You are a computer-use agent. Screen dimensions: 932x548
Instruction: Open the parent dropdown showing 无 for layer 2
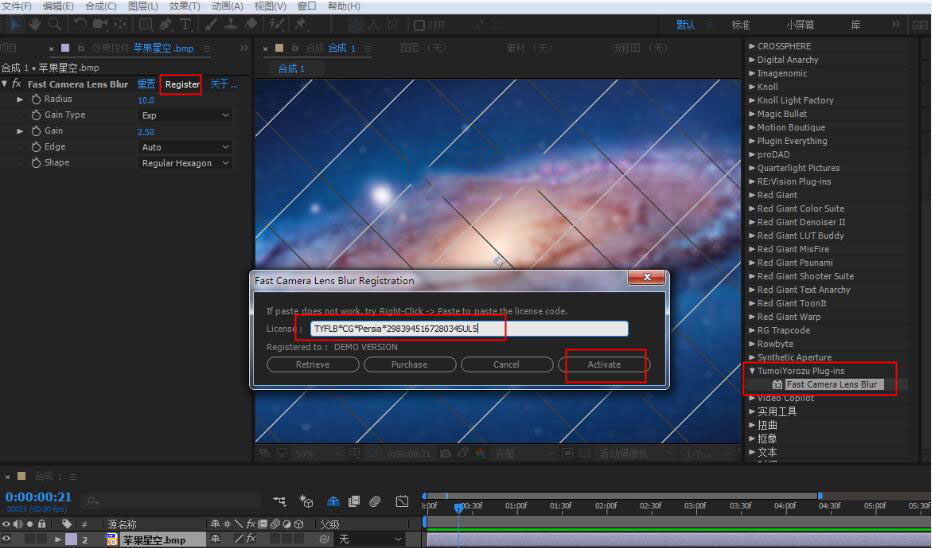coord(371,539)
